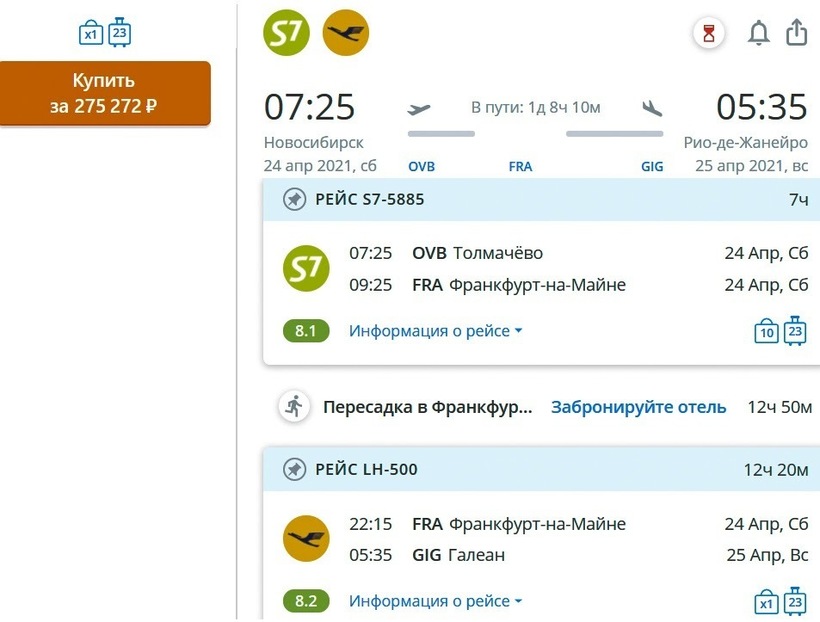Expand flight info for S7-5885
The image size is (820, 622).
tap(436, 331)
